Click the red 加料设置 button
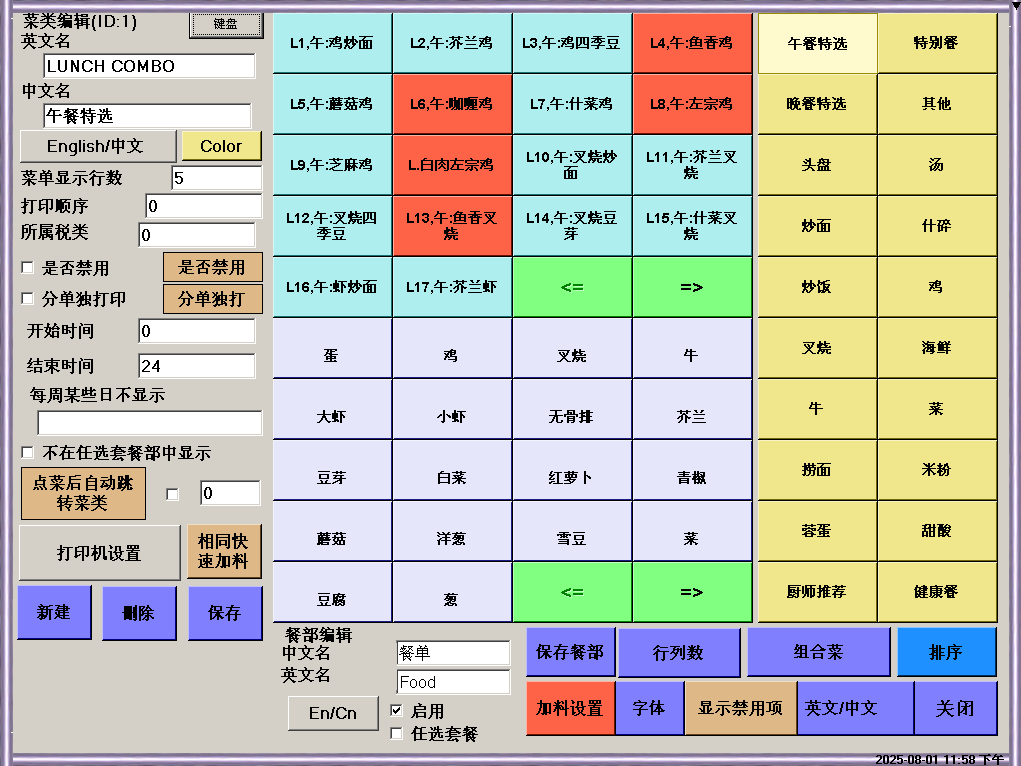 (570, 708)
